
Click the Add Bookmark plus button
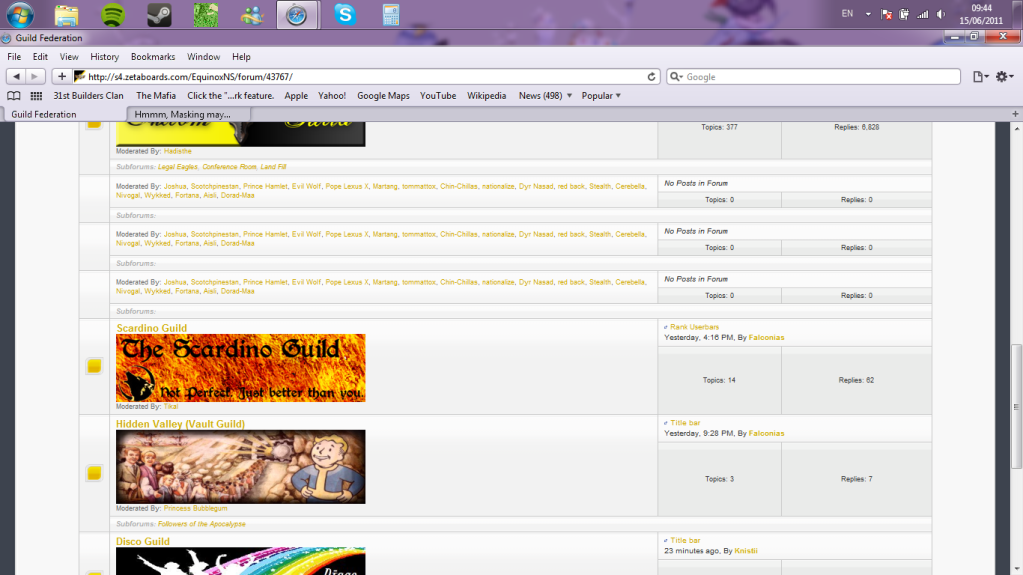pos(62,76)
